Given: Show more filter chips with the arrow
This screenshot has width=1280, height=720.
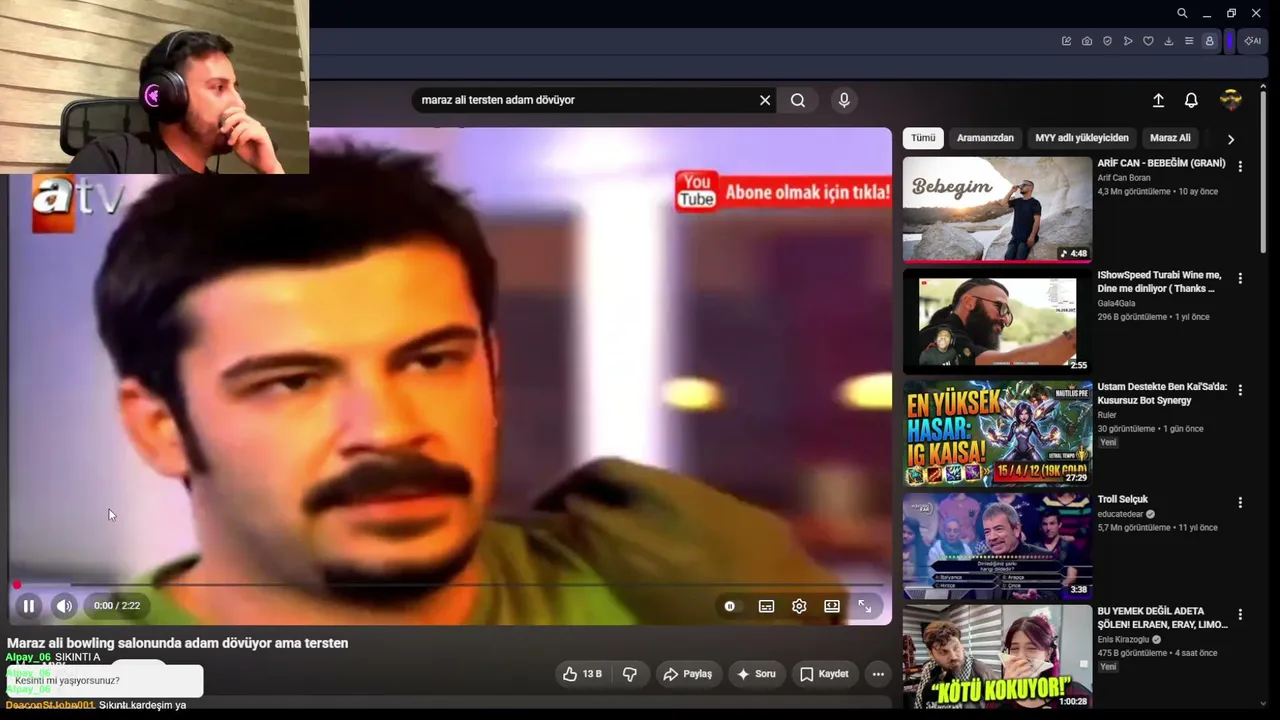Looking at the screenshot, I should (1231, 139).
